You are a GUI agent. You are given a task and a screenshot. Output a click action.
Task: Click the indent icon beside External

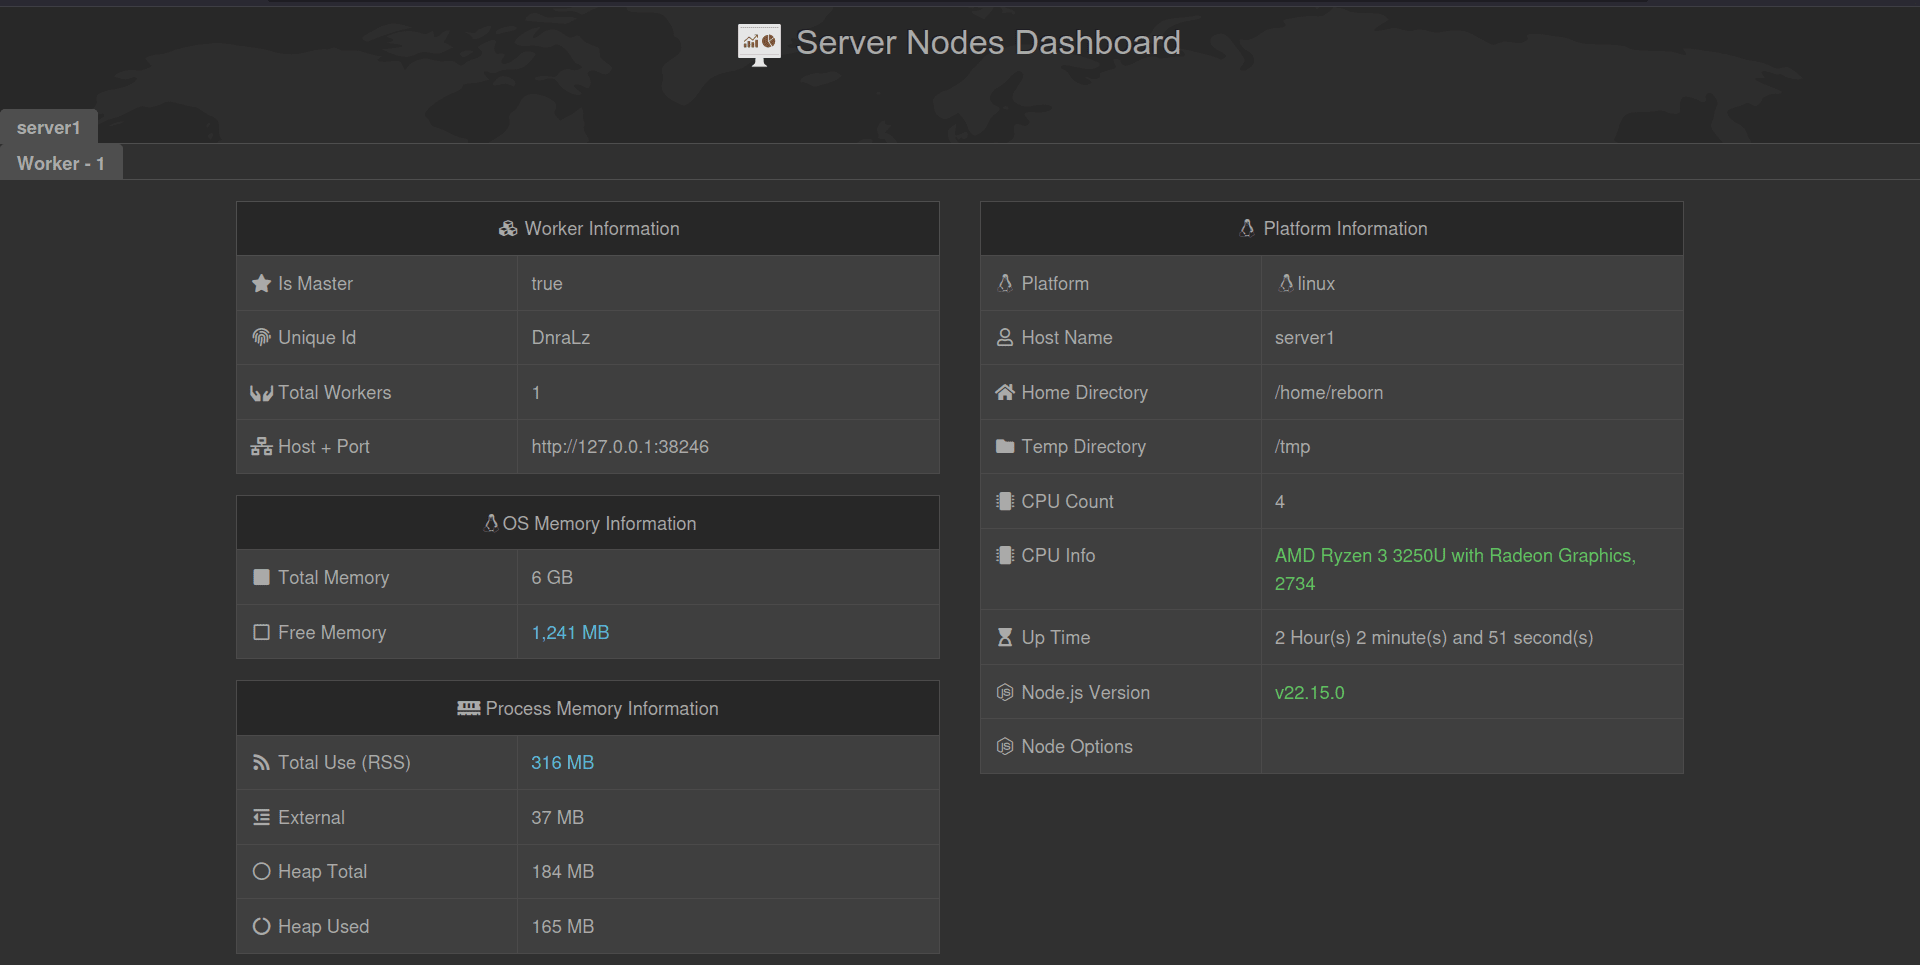261,818
